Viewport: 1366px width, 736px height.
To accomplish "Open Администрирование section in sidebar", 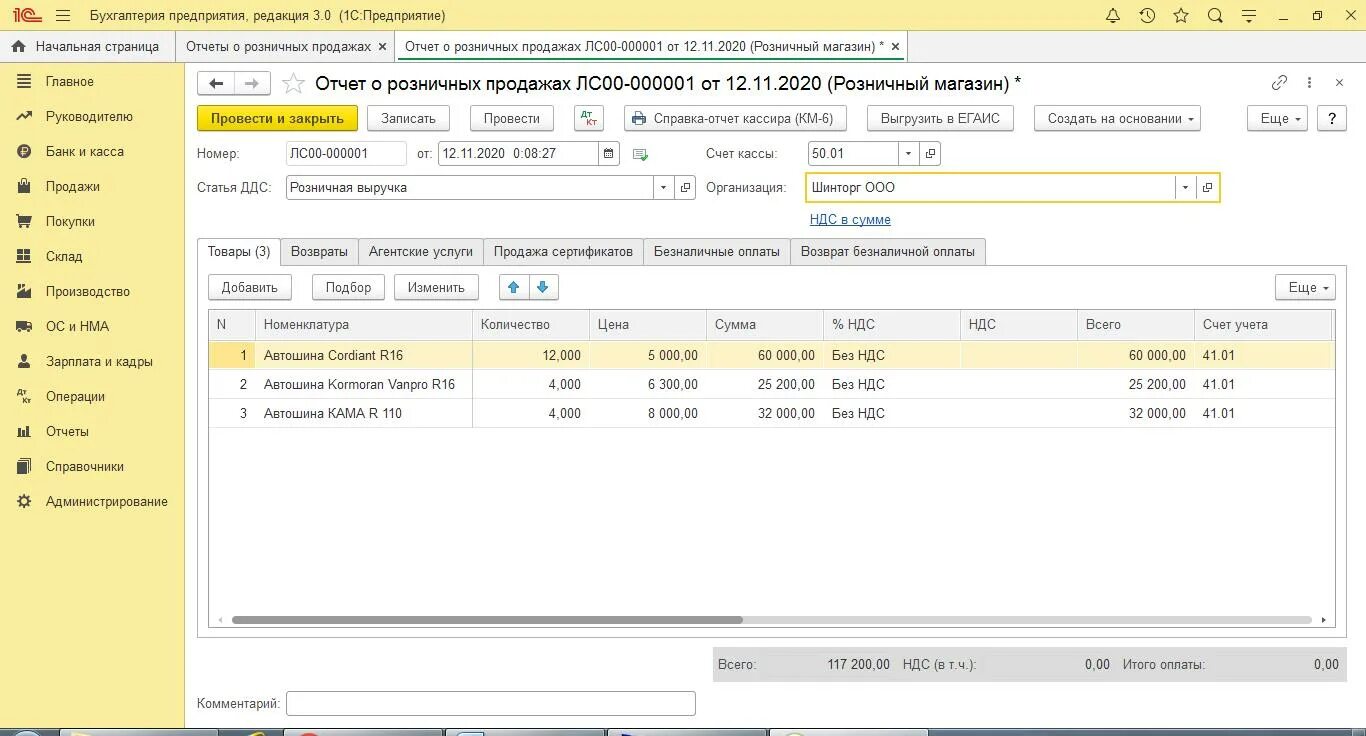I will pyautogui.click(x=107, y=501).
